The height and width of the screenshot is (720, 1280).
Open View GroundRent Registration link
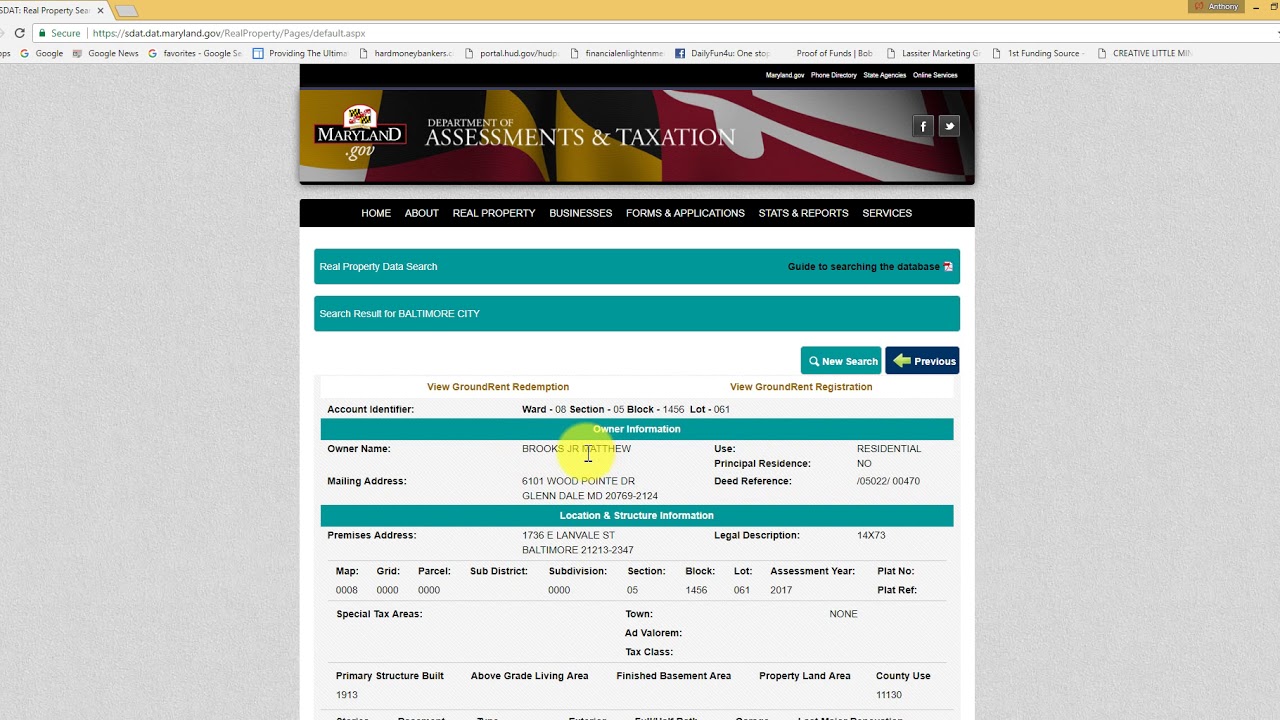point(801,387)
